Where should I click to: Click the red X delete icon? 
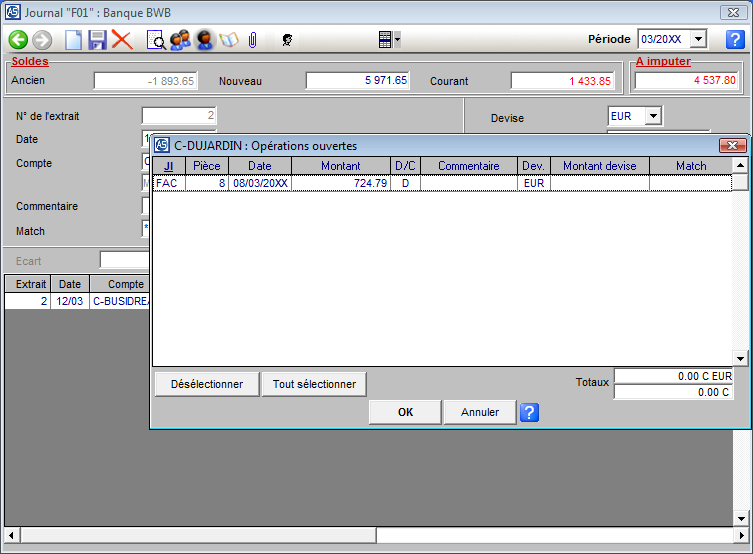coord(122,40)
